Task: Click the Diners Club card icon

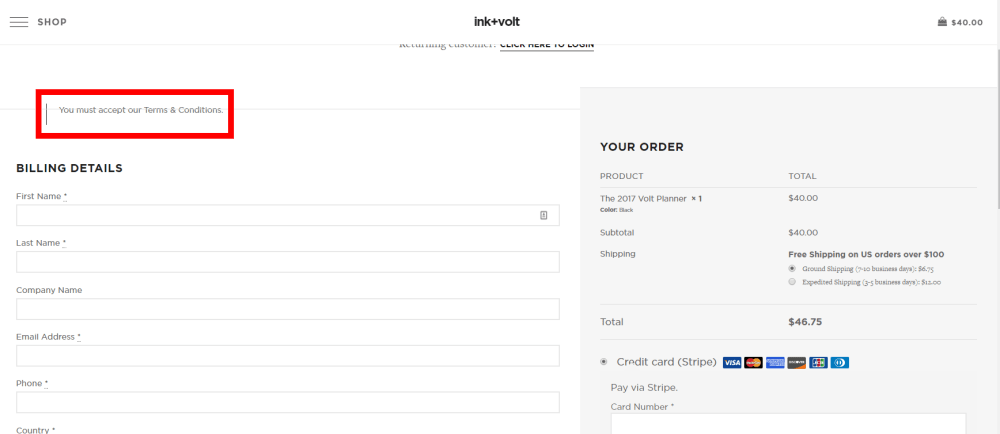Action: click(839, 362)
